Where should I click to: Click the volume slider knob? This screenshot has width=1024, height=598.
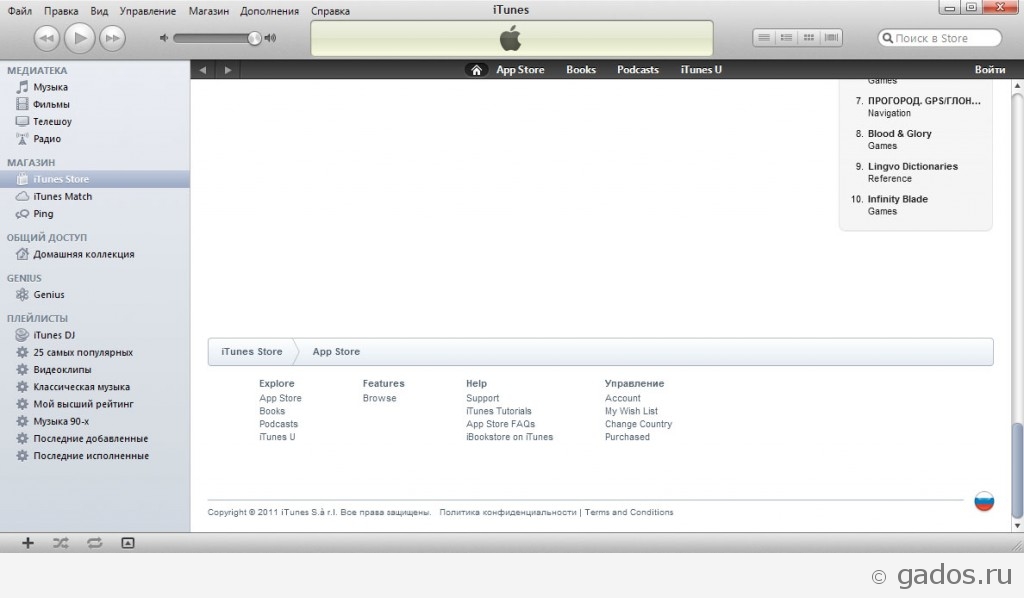pyautogui.click(x=254, y=39)
